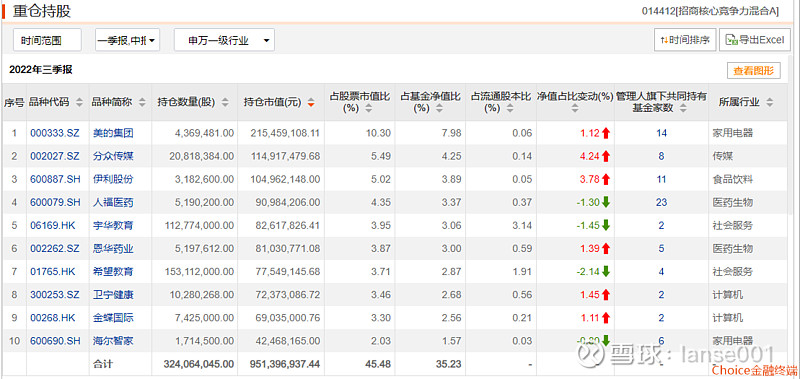Click green down arrow for 人福医药
800x379 pixels.
[606, 202]
